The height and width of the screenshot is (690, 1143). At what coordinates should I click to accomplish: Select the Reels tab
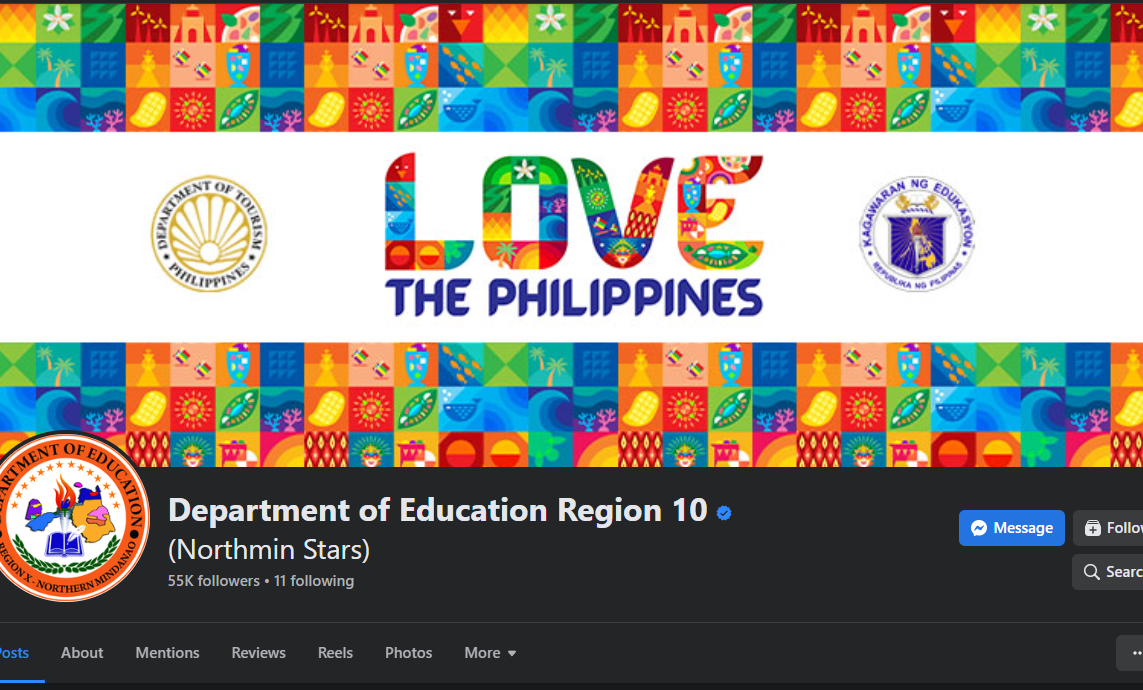pos(335,653)
